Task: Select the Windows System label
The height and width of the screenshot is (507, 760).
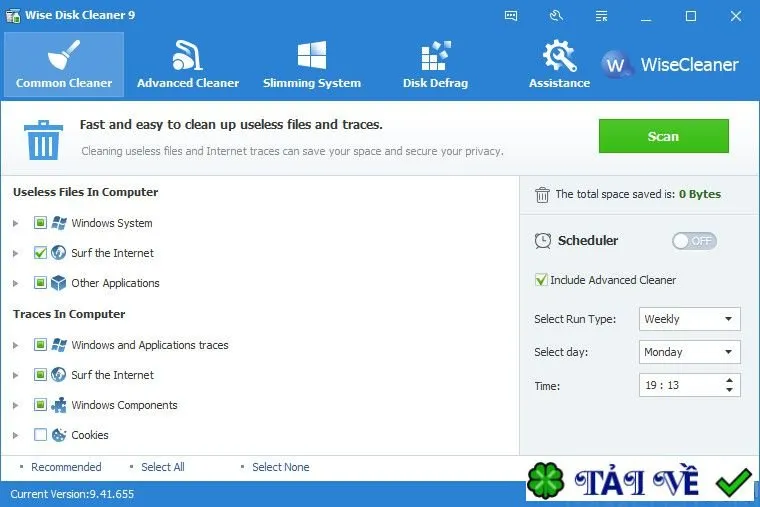Action: 112,223
